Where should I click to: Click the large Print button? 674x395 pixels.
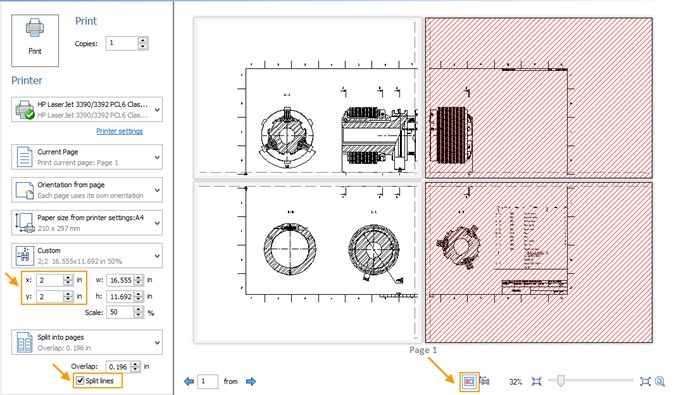pos(35,40)
